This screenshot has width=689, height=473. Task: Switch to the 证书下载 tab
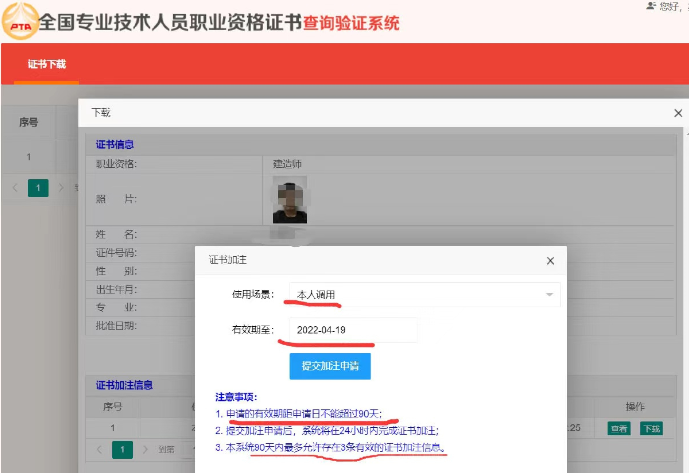point(46,64)
